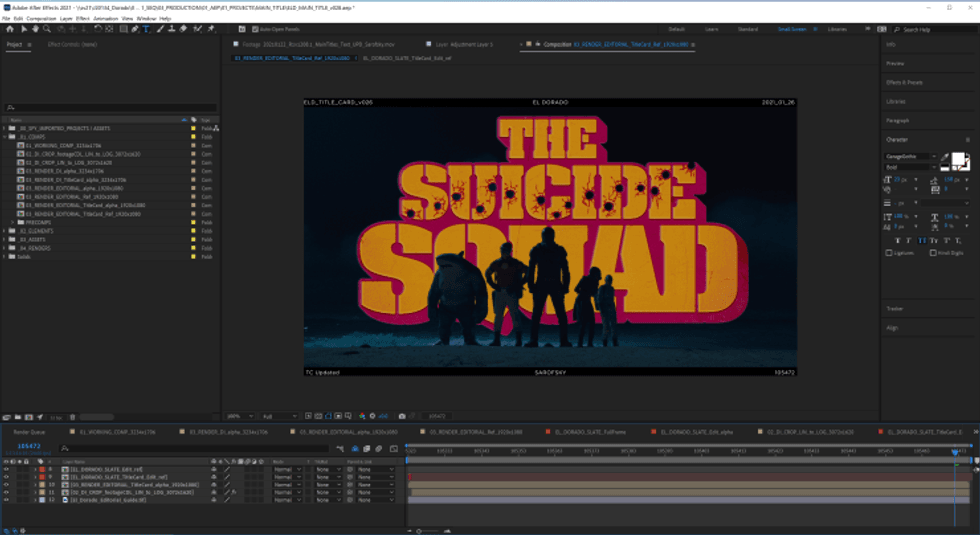Open the Composition menu
The width and height of the screenshot is (980, 535).
click(41, 19)
